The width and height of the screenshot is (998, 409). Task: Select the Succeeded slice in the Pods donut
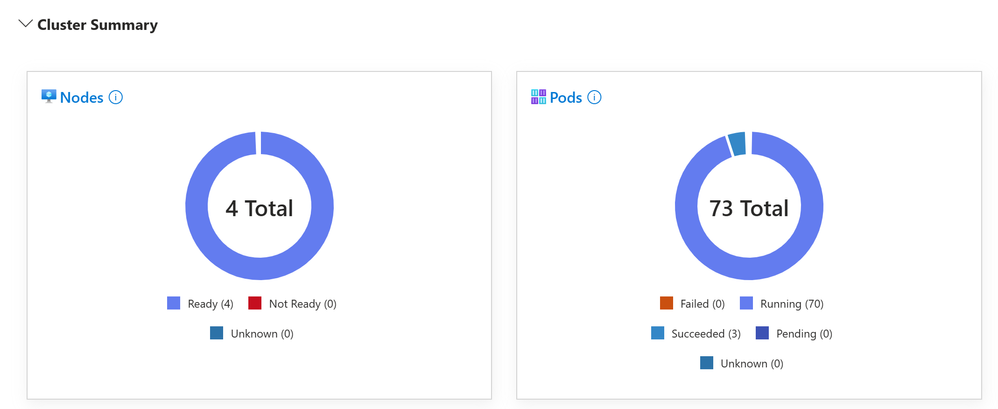click(737, 144)
